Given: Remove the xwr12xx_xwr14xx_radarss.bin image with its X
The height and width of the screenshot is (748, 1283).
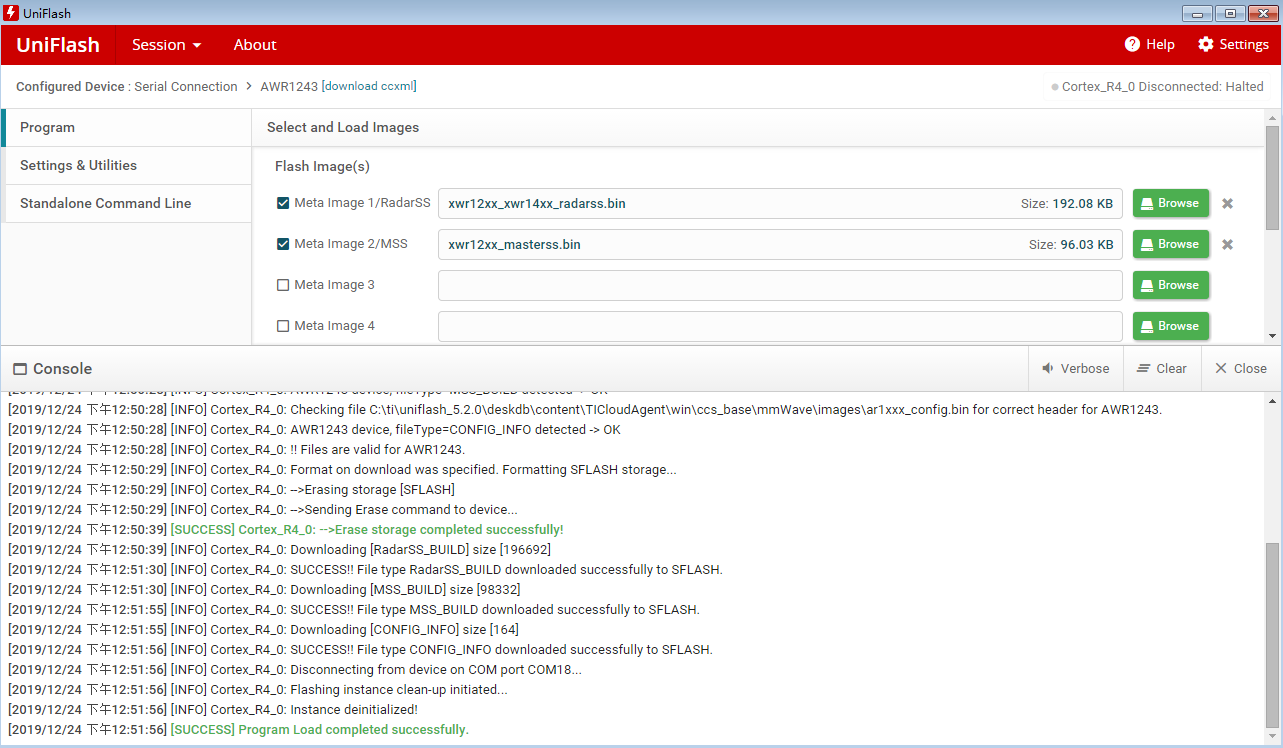Looking at the screenshot, I should [x=1227, y=203].
